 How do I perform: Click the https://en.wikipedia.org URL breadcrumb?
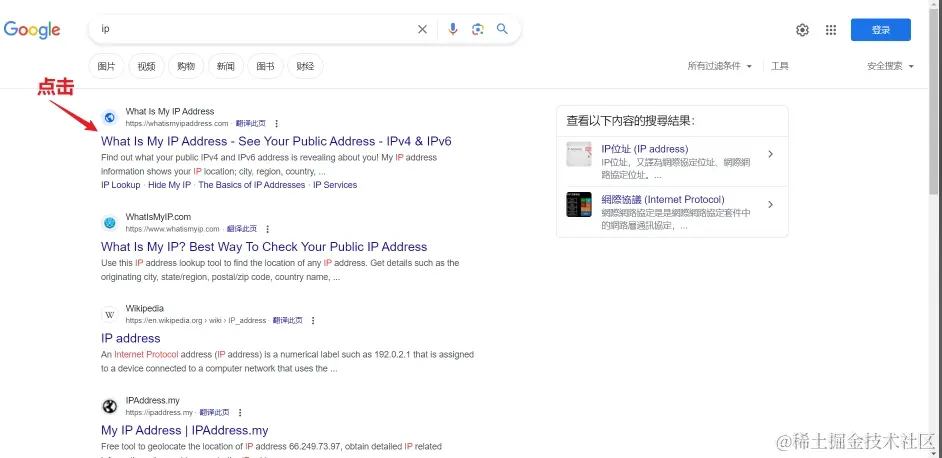pos(195,321)
